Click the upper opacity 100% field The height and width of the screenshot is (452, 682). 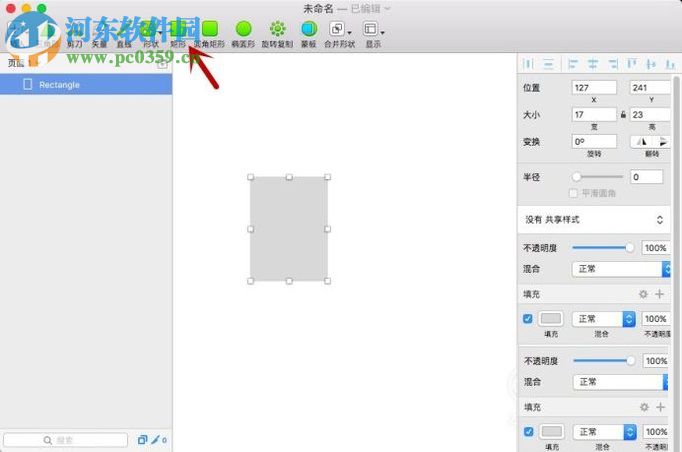coord(655,248)
